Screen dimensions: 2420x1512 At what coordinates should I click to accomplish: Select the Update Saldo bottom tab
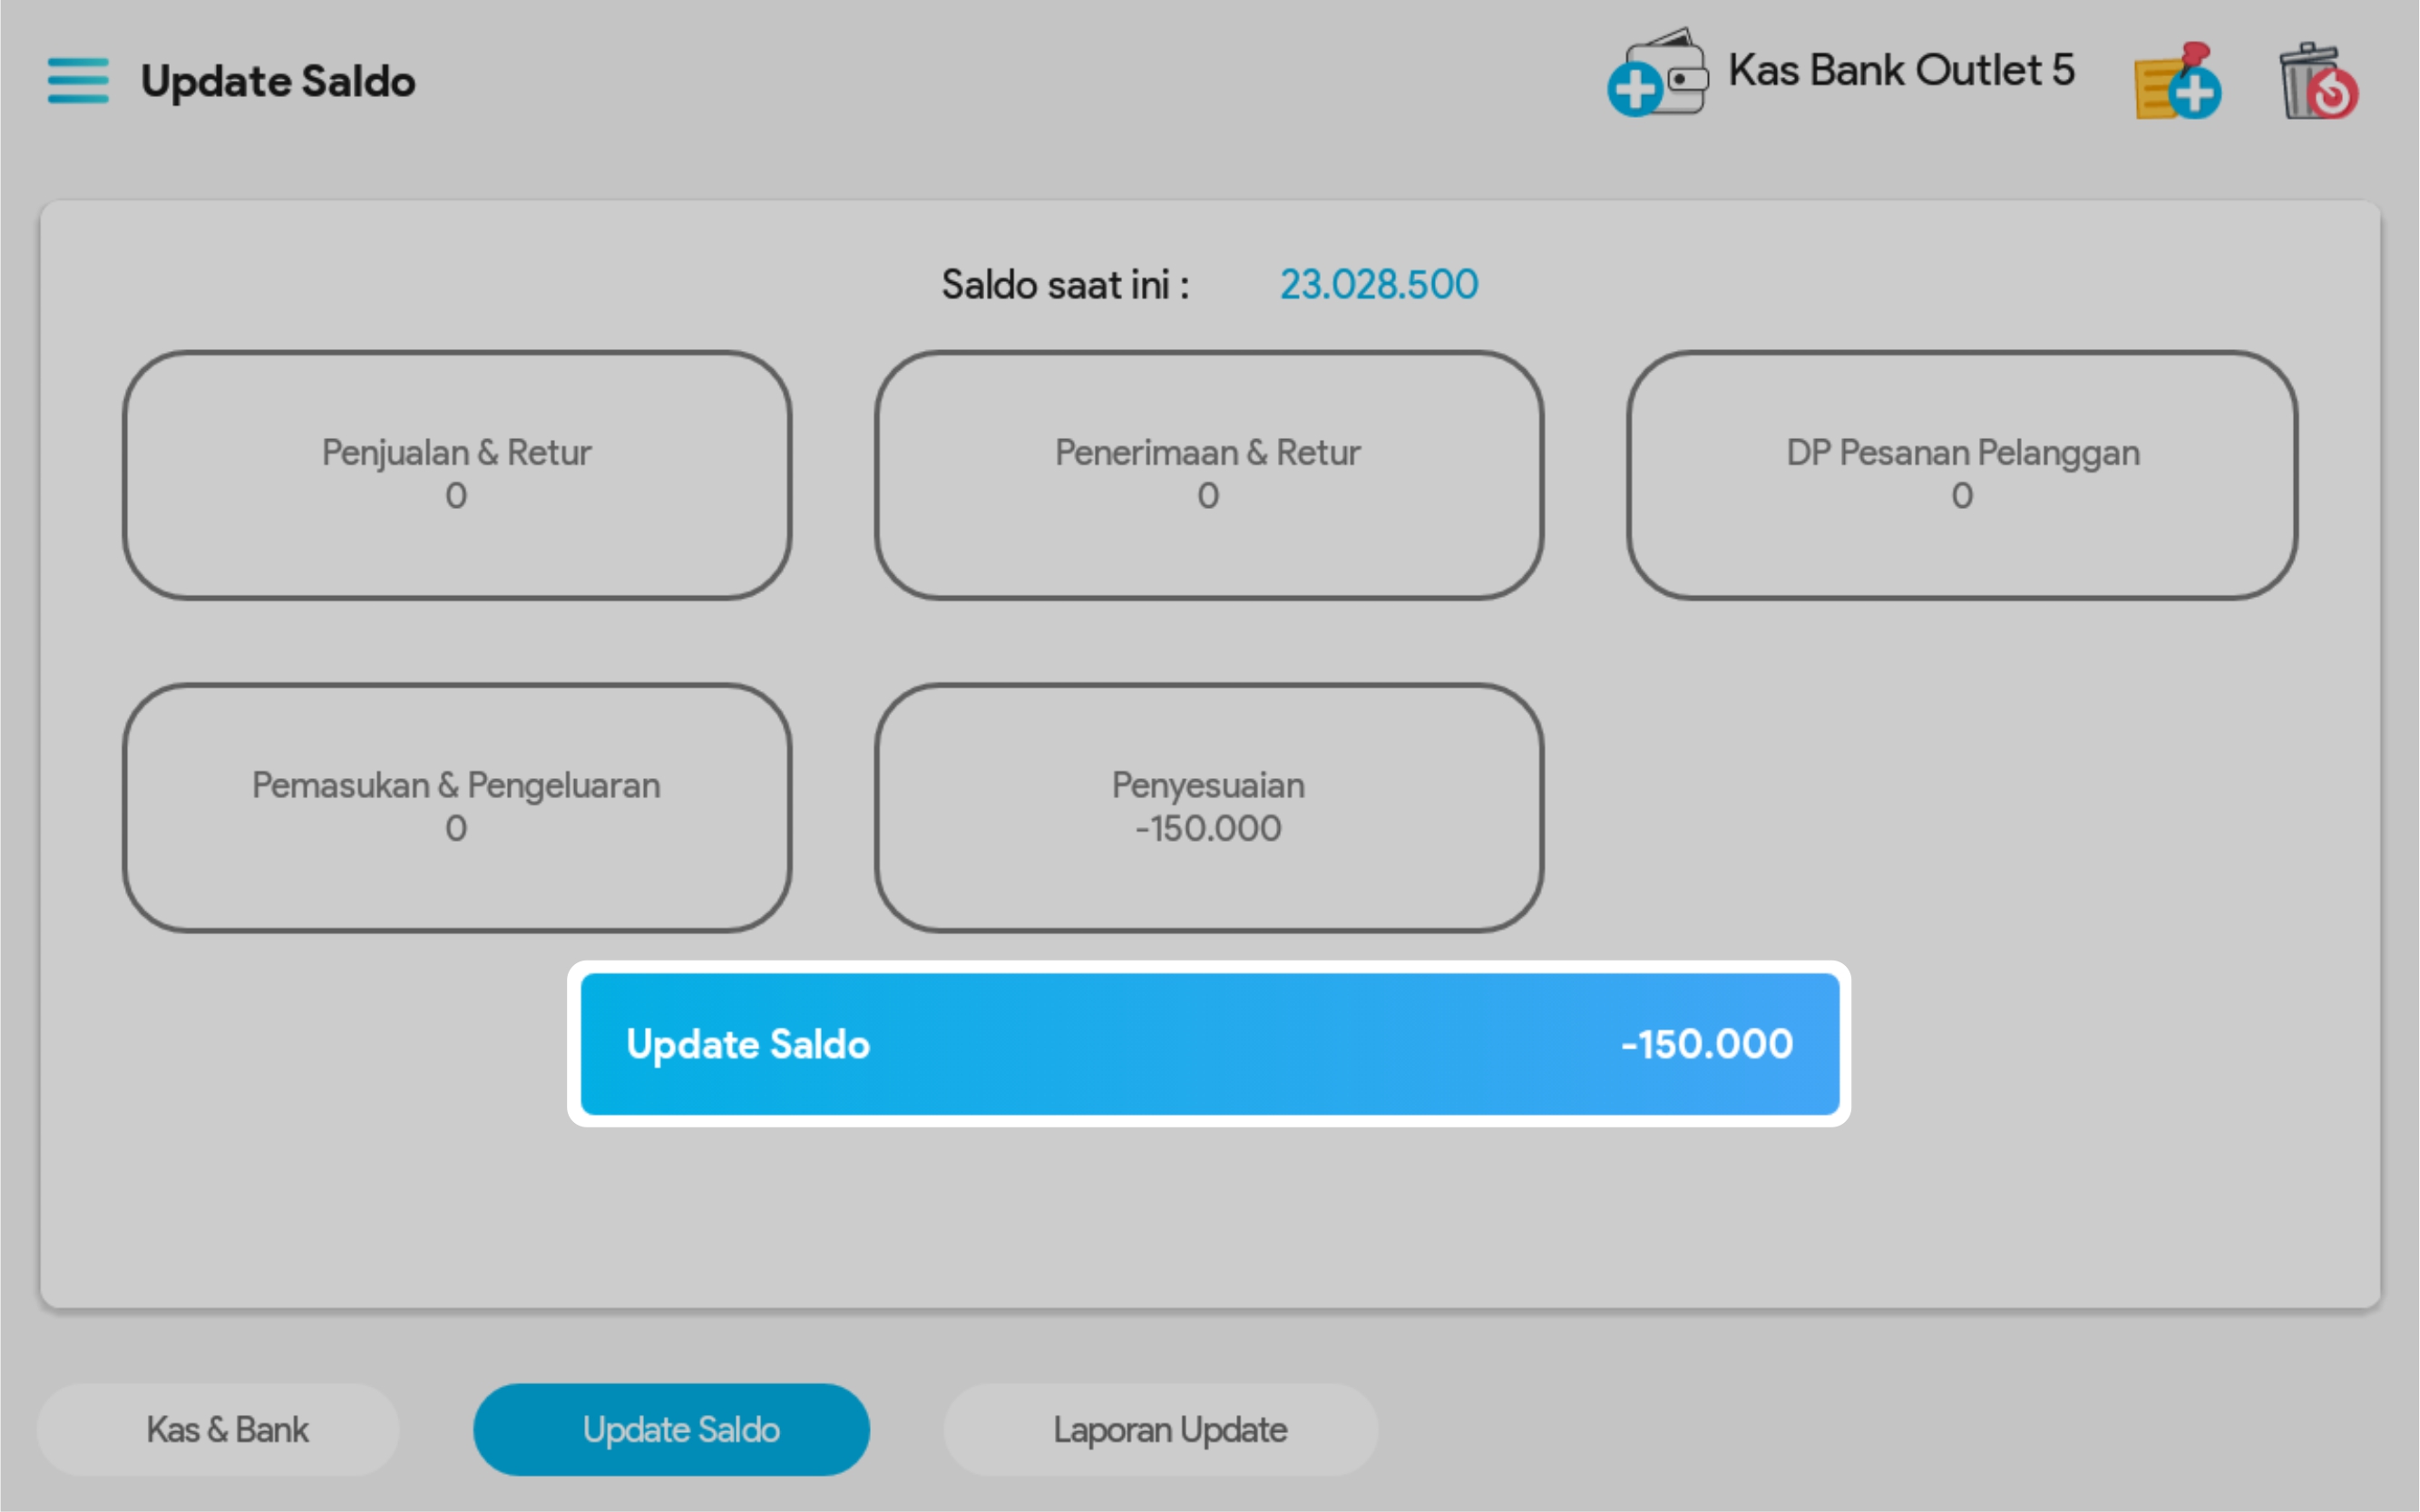(x=681, y=1430)
